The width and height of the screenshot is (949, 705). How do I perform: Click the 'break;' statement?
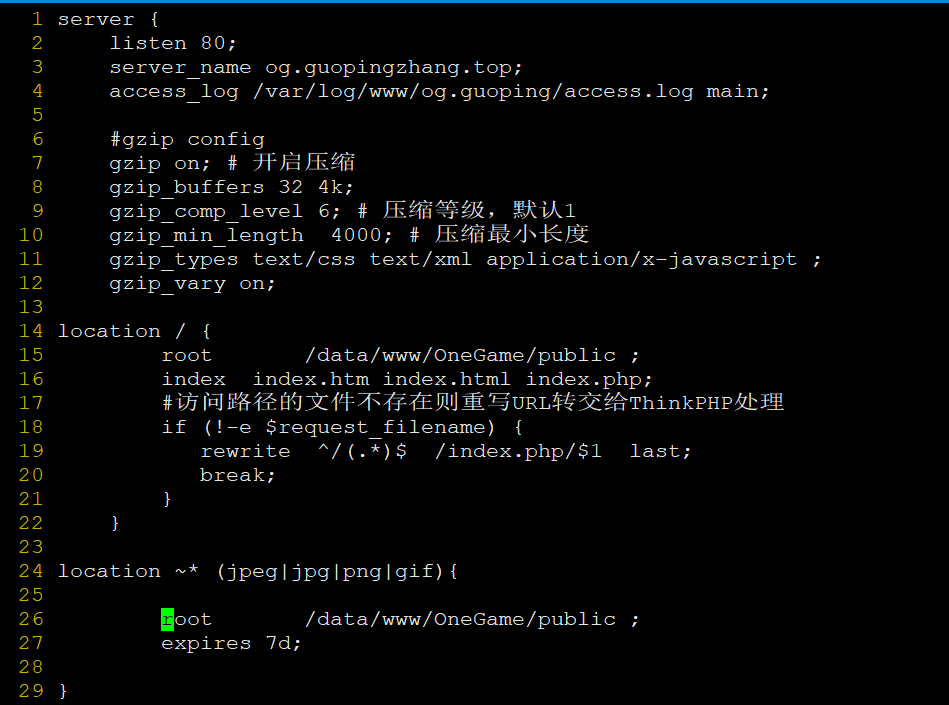(x=238, y=475)
